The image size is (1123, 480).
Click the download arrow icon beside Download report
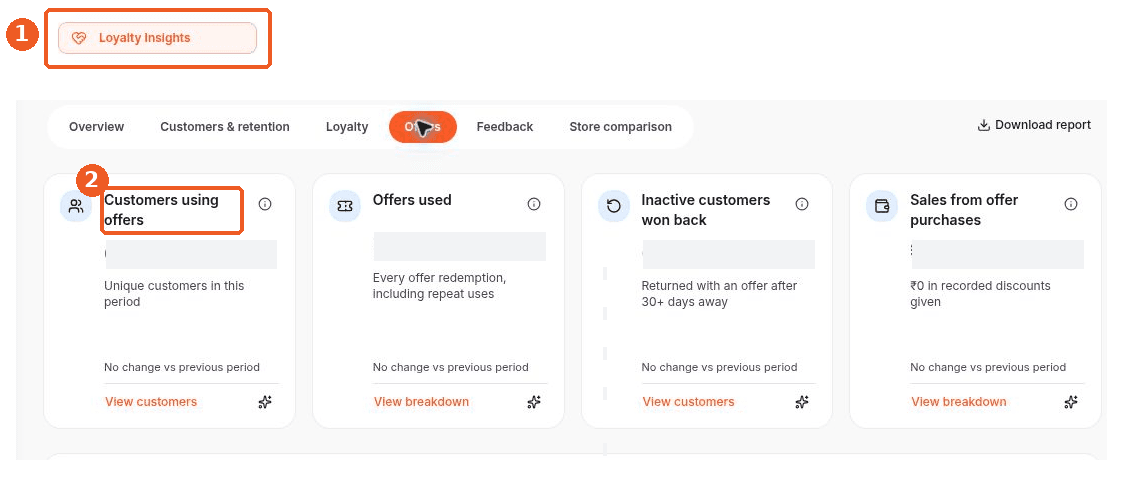coord(983,125)
